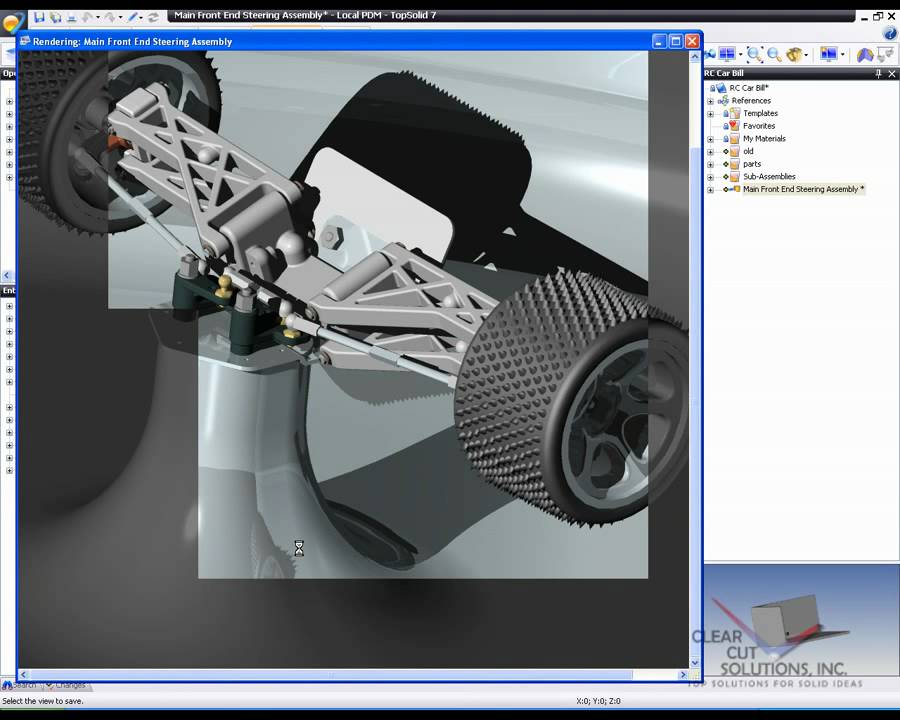900x720 pixels.
Task: Click the Rendering window scroll-right arrow
Action: (683, 675)
